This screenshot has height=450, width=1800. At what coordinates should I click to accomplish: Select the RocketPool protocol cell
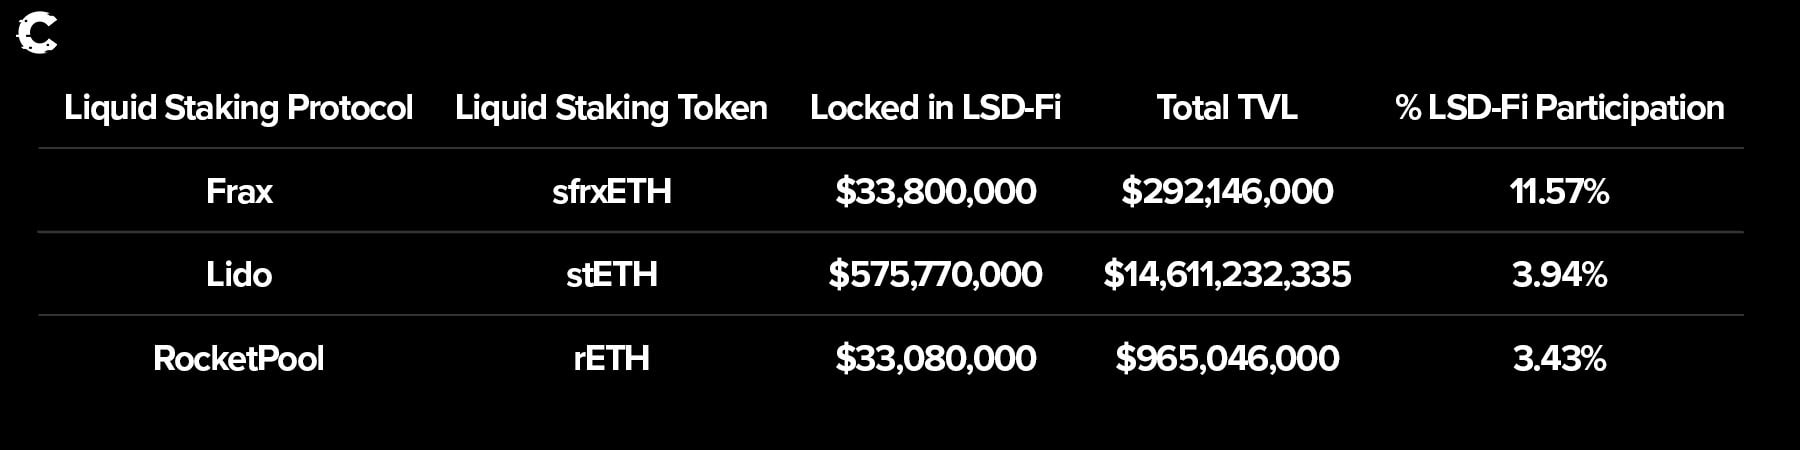click(239, 358)
